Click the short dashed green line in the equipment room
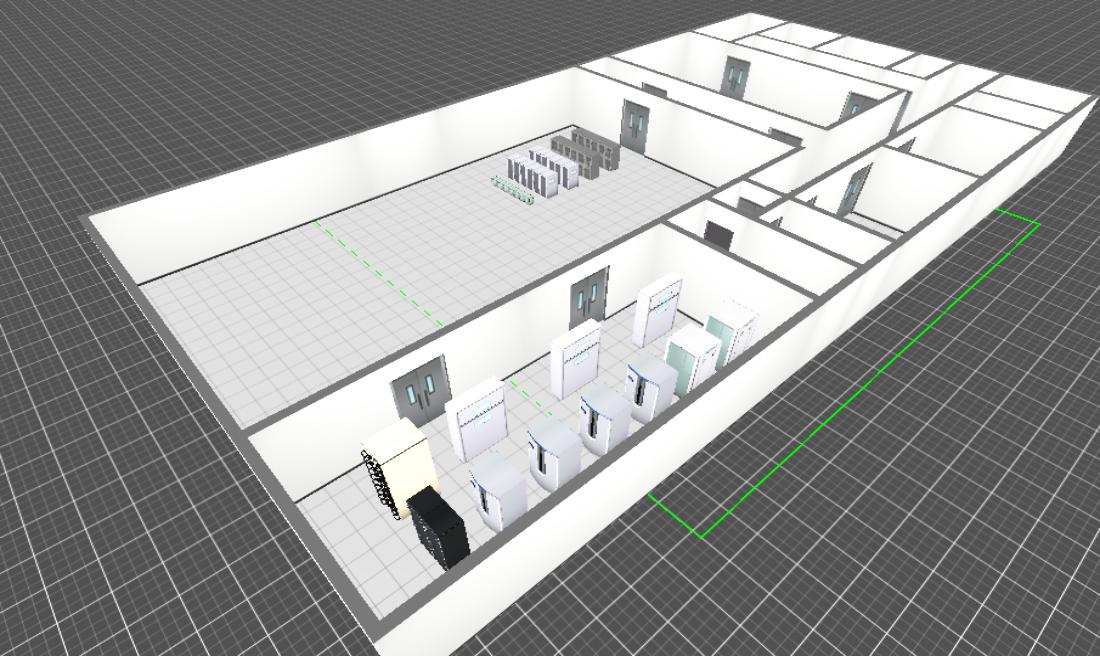This screenshot has height=656, width=1100. 530,397
